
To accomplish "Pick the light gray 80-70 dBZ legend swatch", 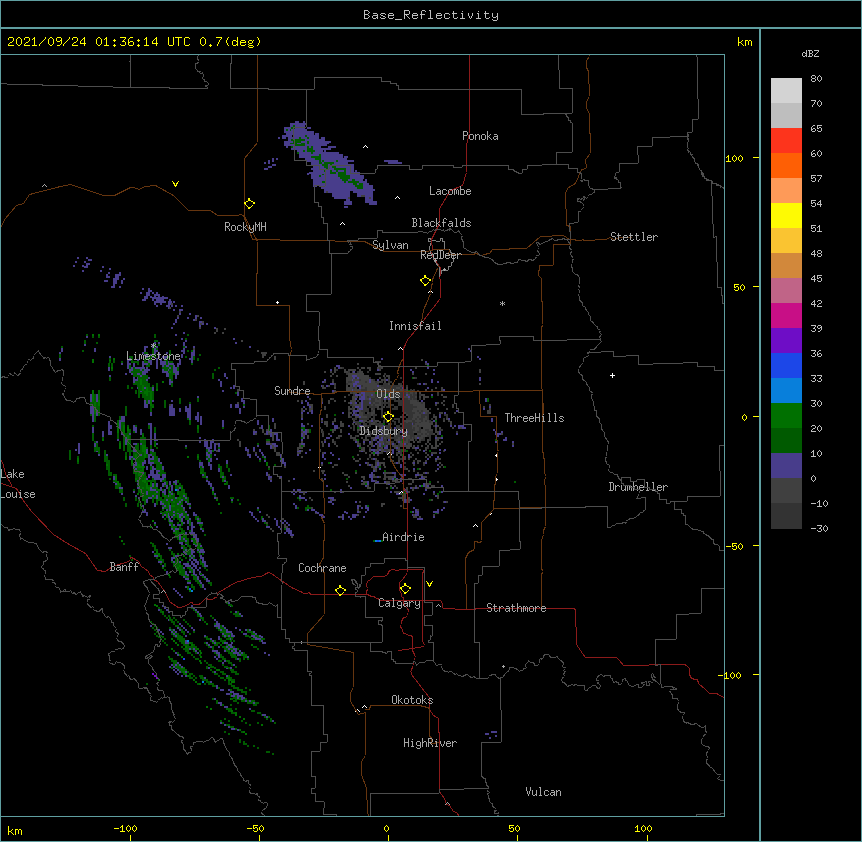I will pos(786,90).
